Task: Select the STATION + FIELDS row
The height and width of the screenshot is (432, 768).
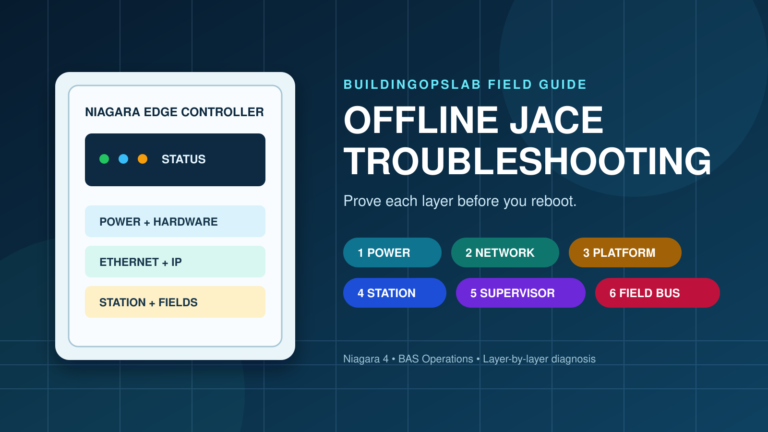Action: (x=175, y=302)
